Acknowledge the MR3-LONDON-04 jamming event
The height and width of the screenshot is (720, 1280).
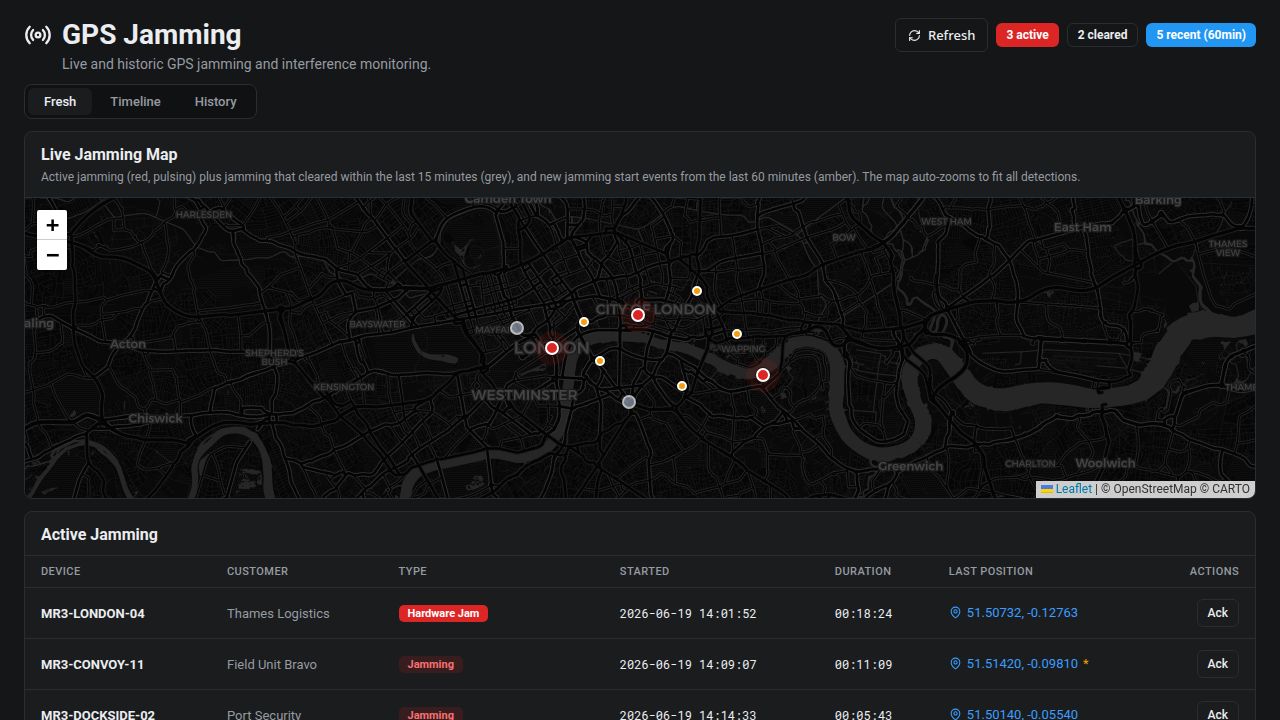tap(1217, 613)
